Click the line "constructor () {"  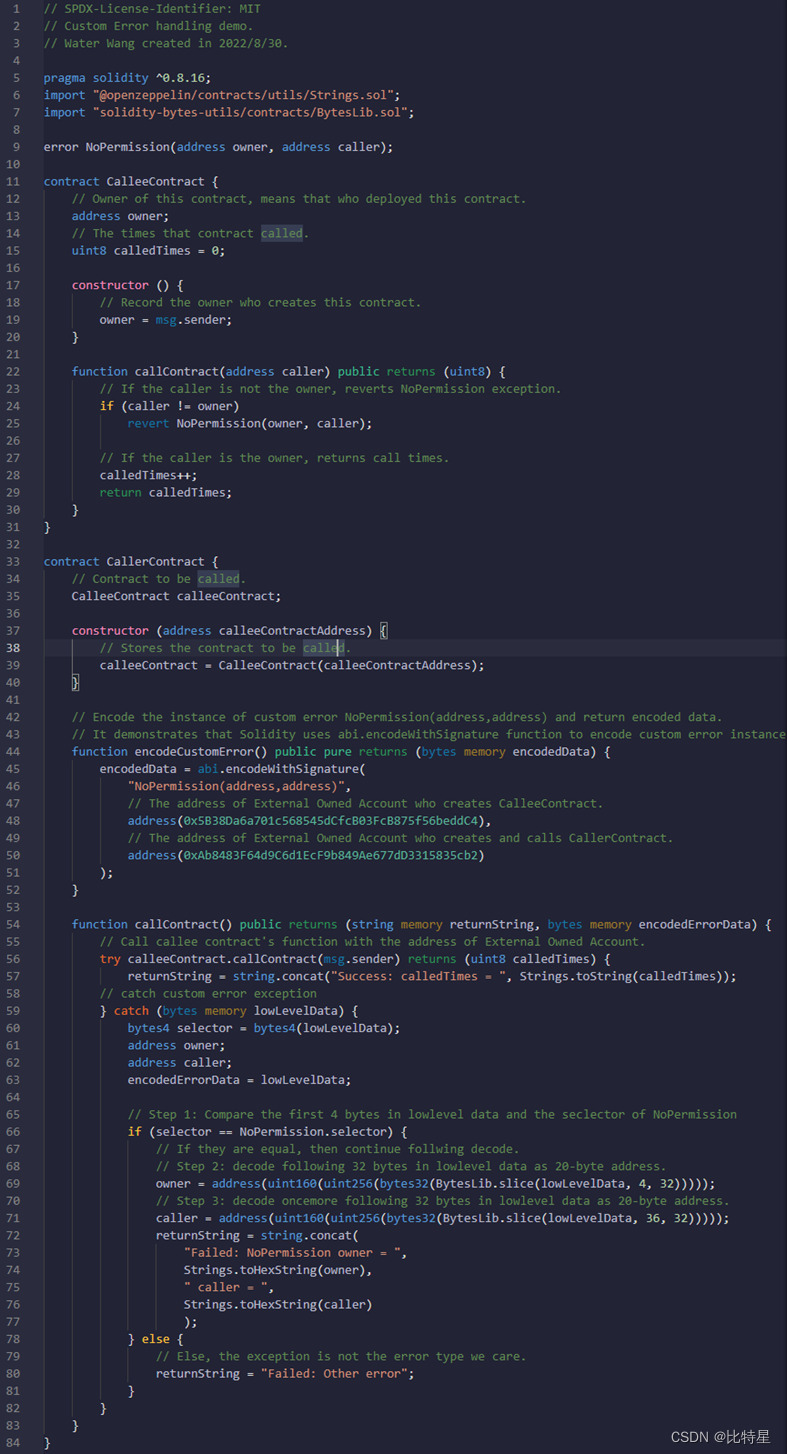click(127, 285)
